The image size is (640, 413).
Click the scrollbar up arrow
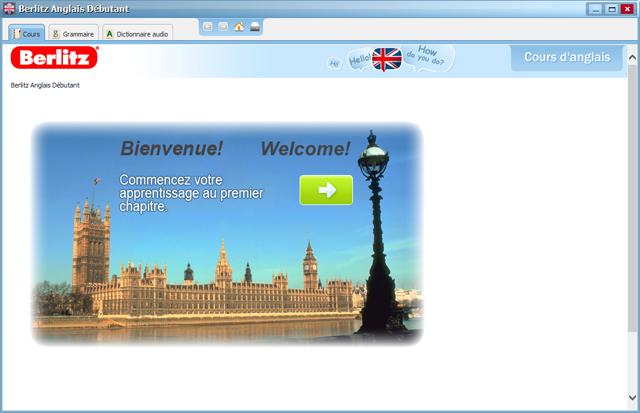coord(632,58)
